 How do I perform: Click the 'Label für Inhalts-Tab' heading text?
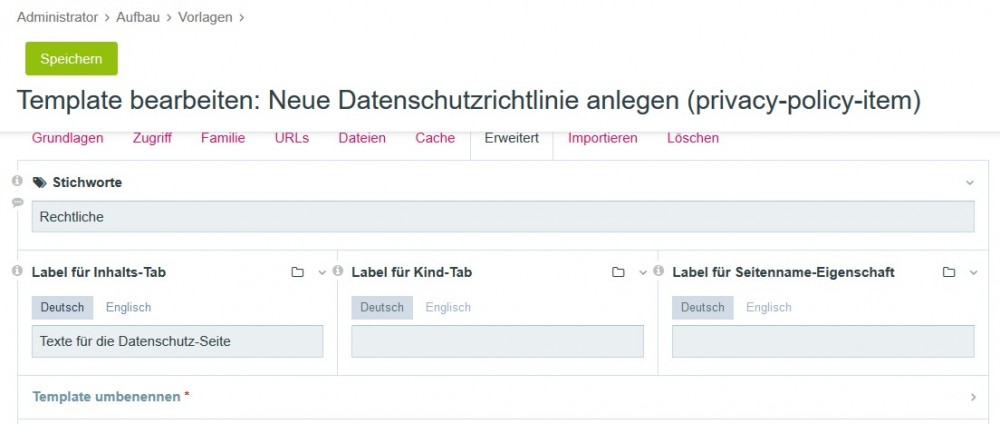point(99,272)
